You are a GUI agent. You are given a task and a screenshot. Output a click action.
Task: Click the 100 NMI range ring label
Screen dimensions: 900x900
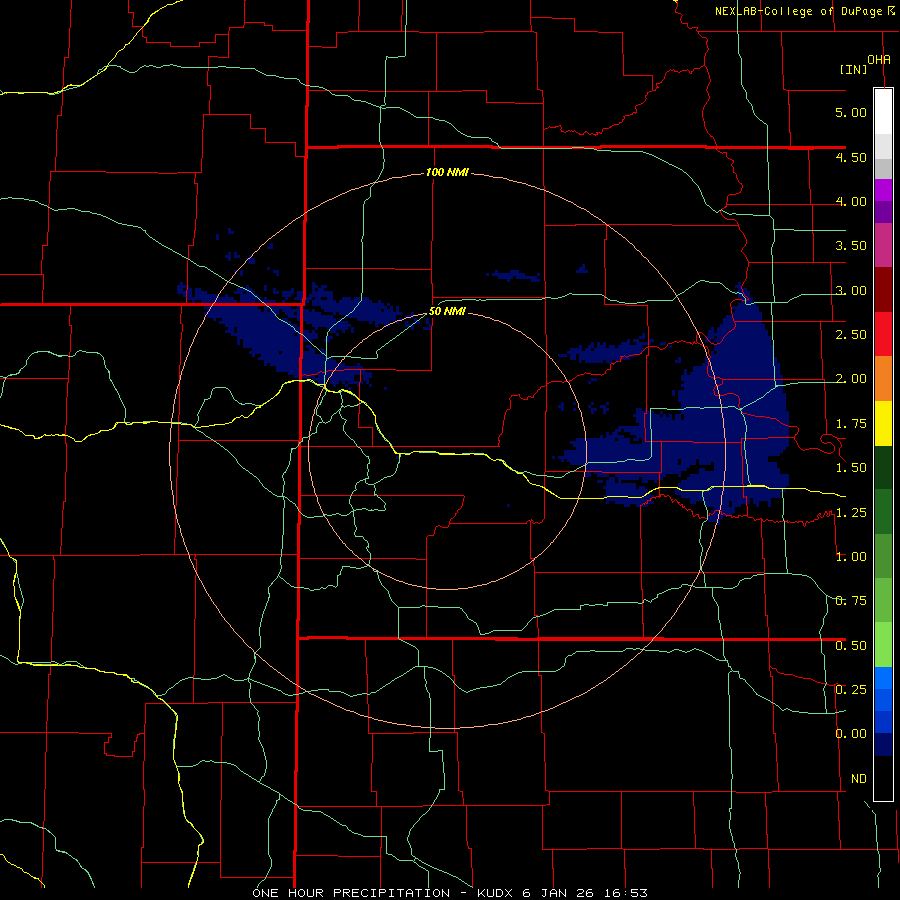447,172
